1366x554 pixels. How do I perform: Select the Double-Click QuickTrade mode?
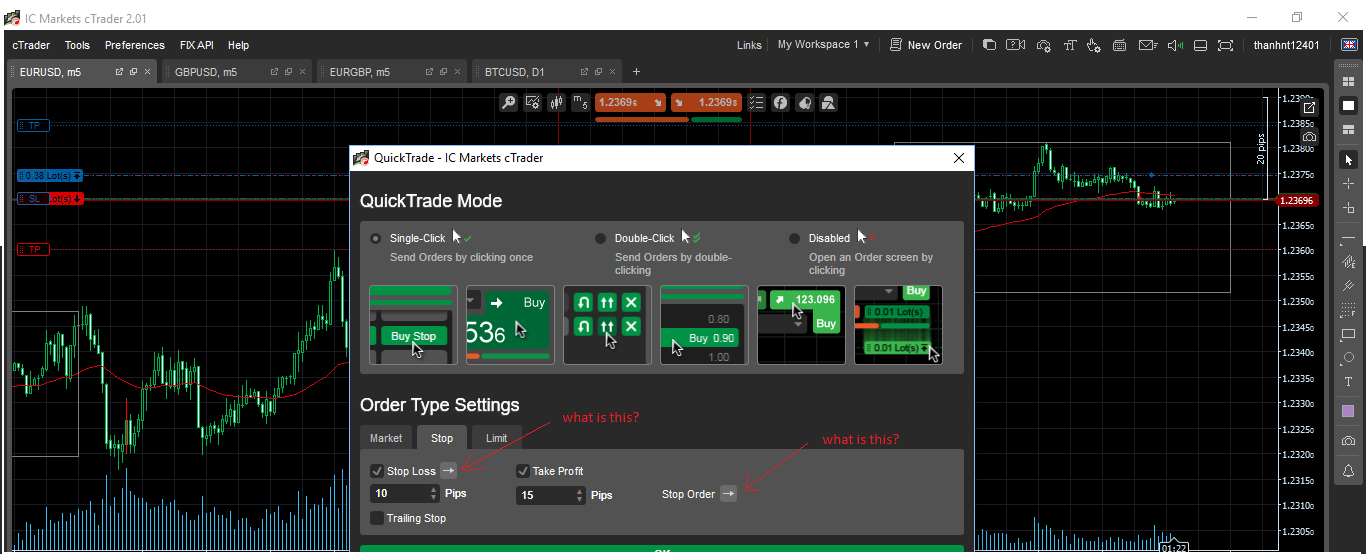(x=601, y=238)
